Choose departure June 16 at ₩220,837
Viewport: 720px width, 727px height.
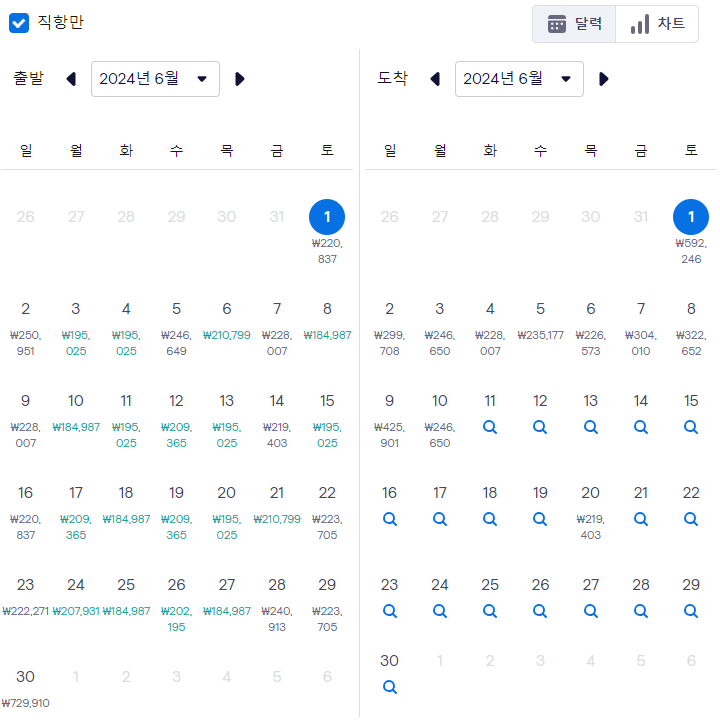(25, 513)
